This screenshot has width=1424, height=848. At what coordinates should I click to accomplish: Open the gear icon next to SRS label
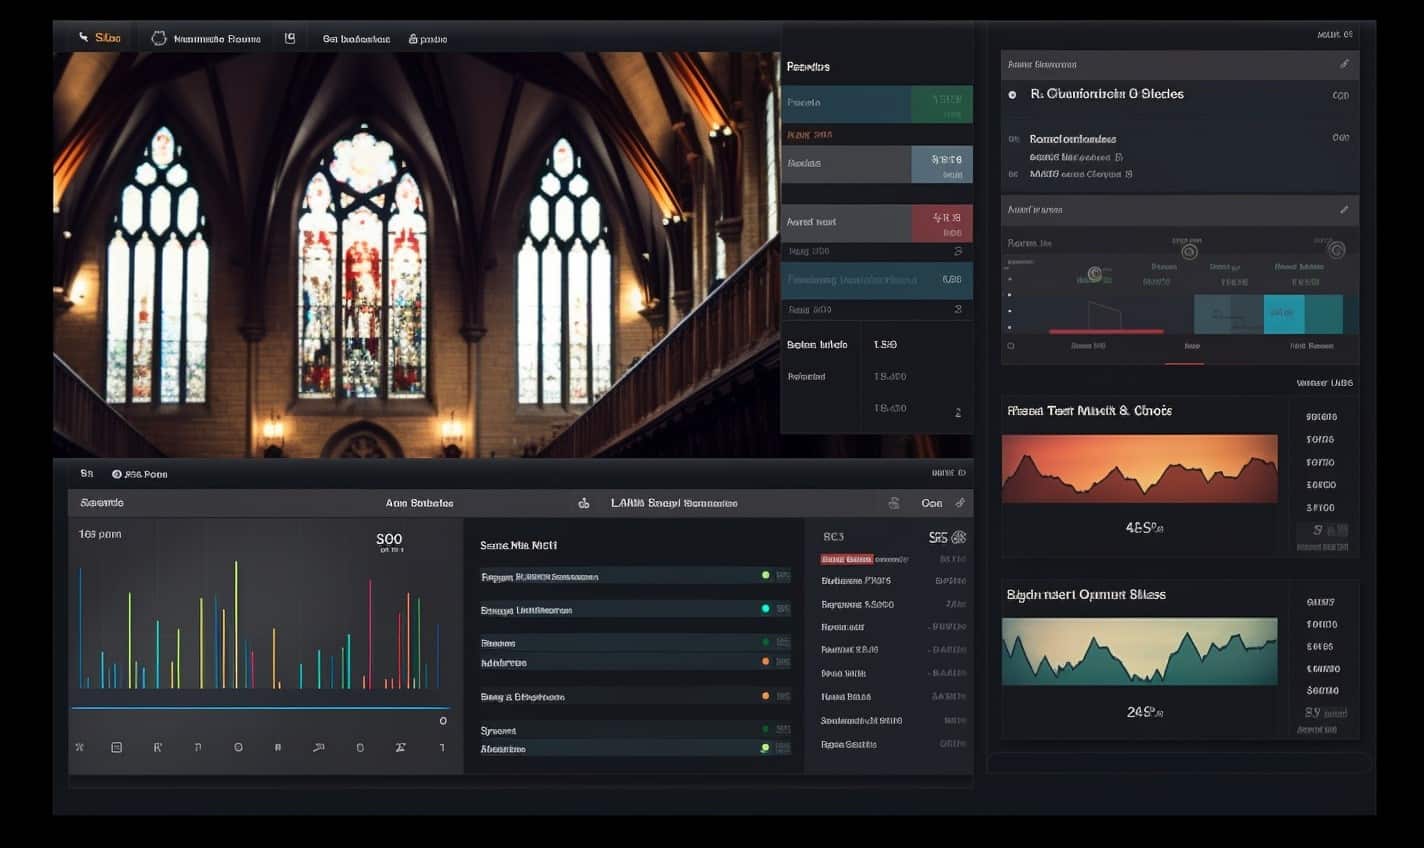959,537
